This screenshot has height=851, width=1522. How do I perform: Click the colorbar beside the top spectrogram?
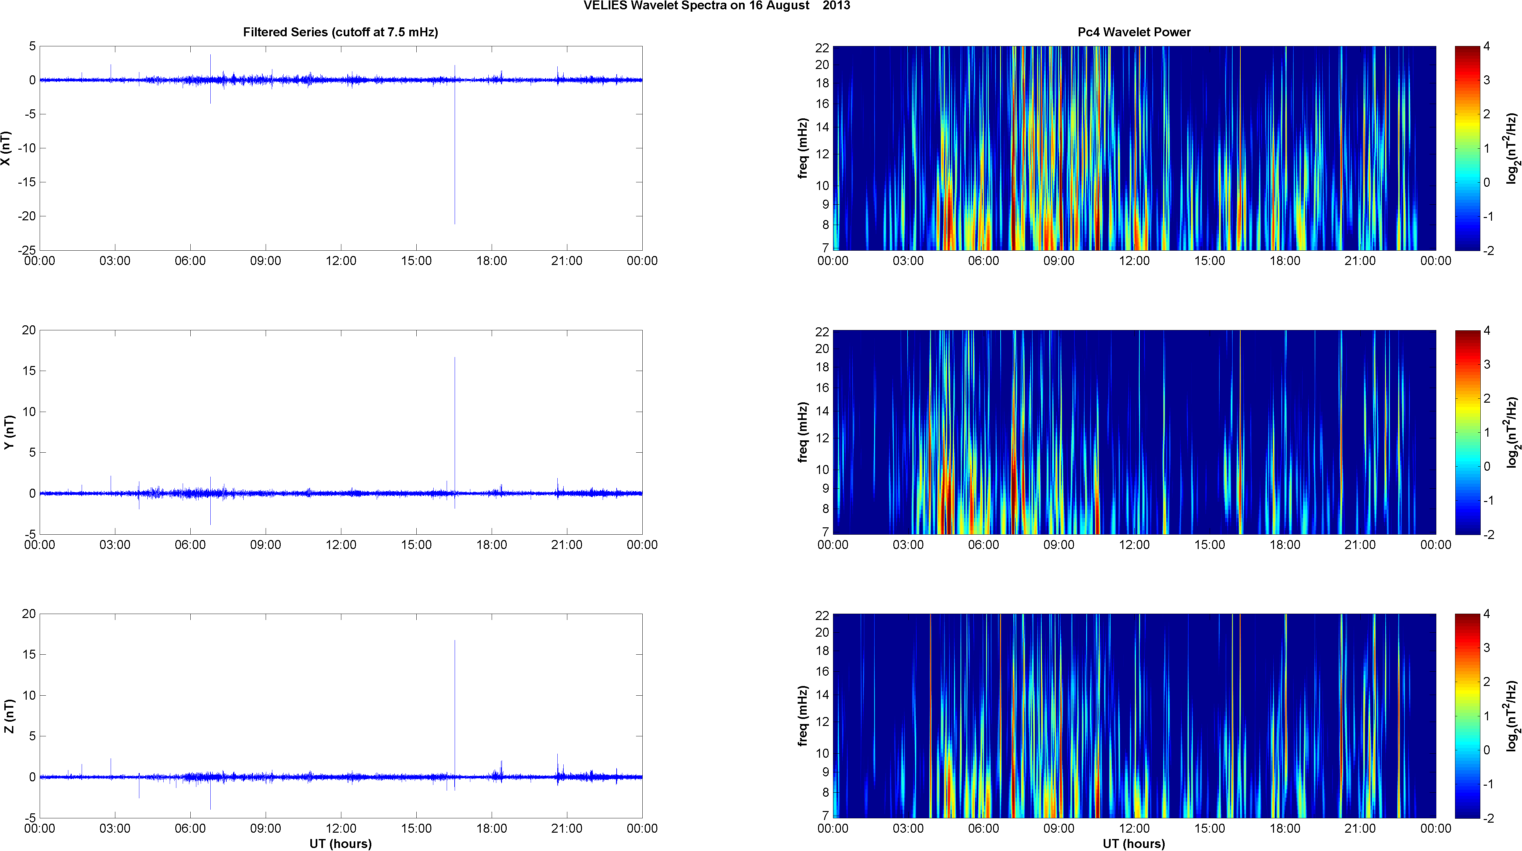(1466, 148)
